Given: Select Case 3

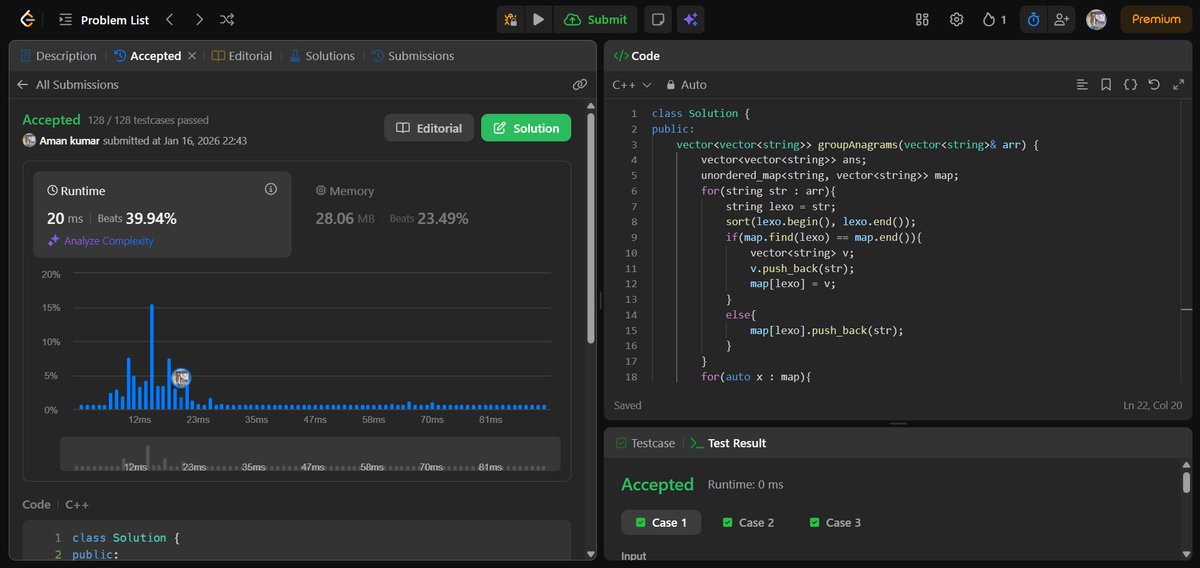Looking at the screenshot, I should pos(834,522).
